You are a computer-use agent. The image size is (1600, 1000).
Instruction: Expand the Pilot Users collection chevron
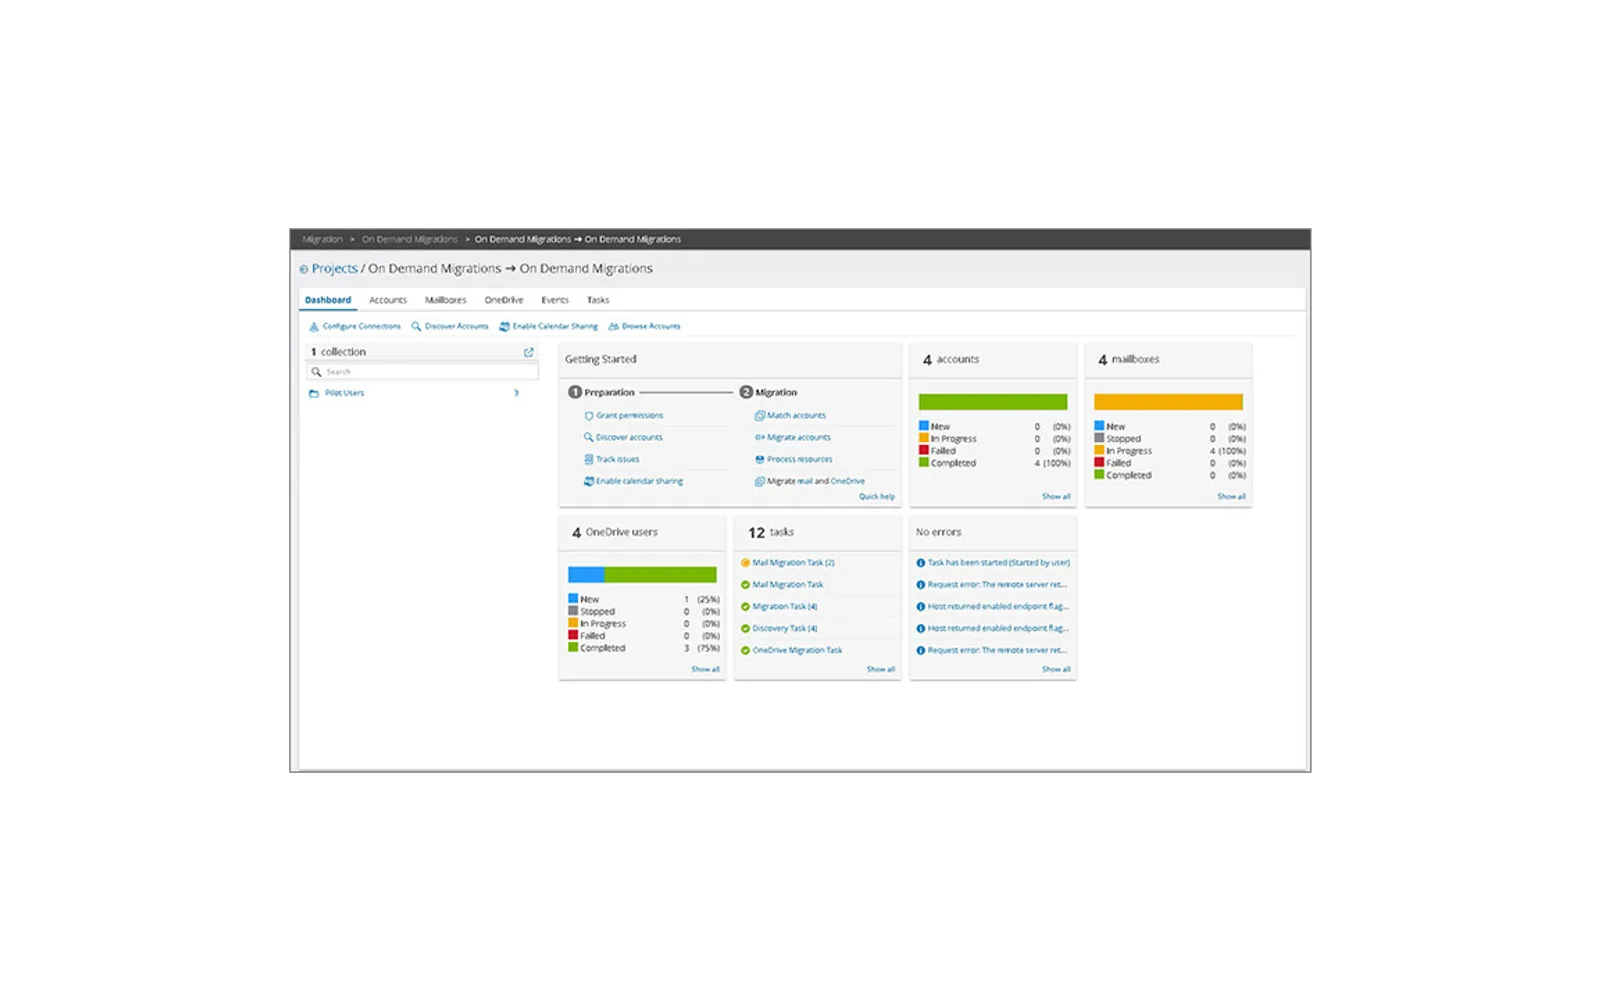(517, 393)
